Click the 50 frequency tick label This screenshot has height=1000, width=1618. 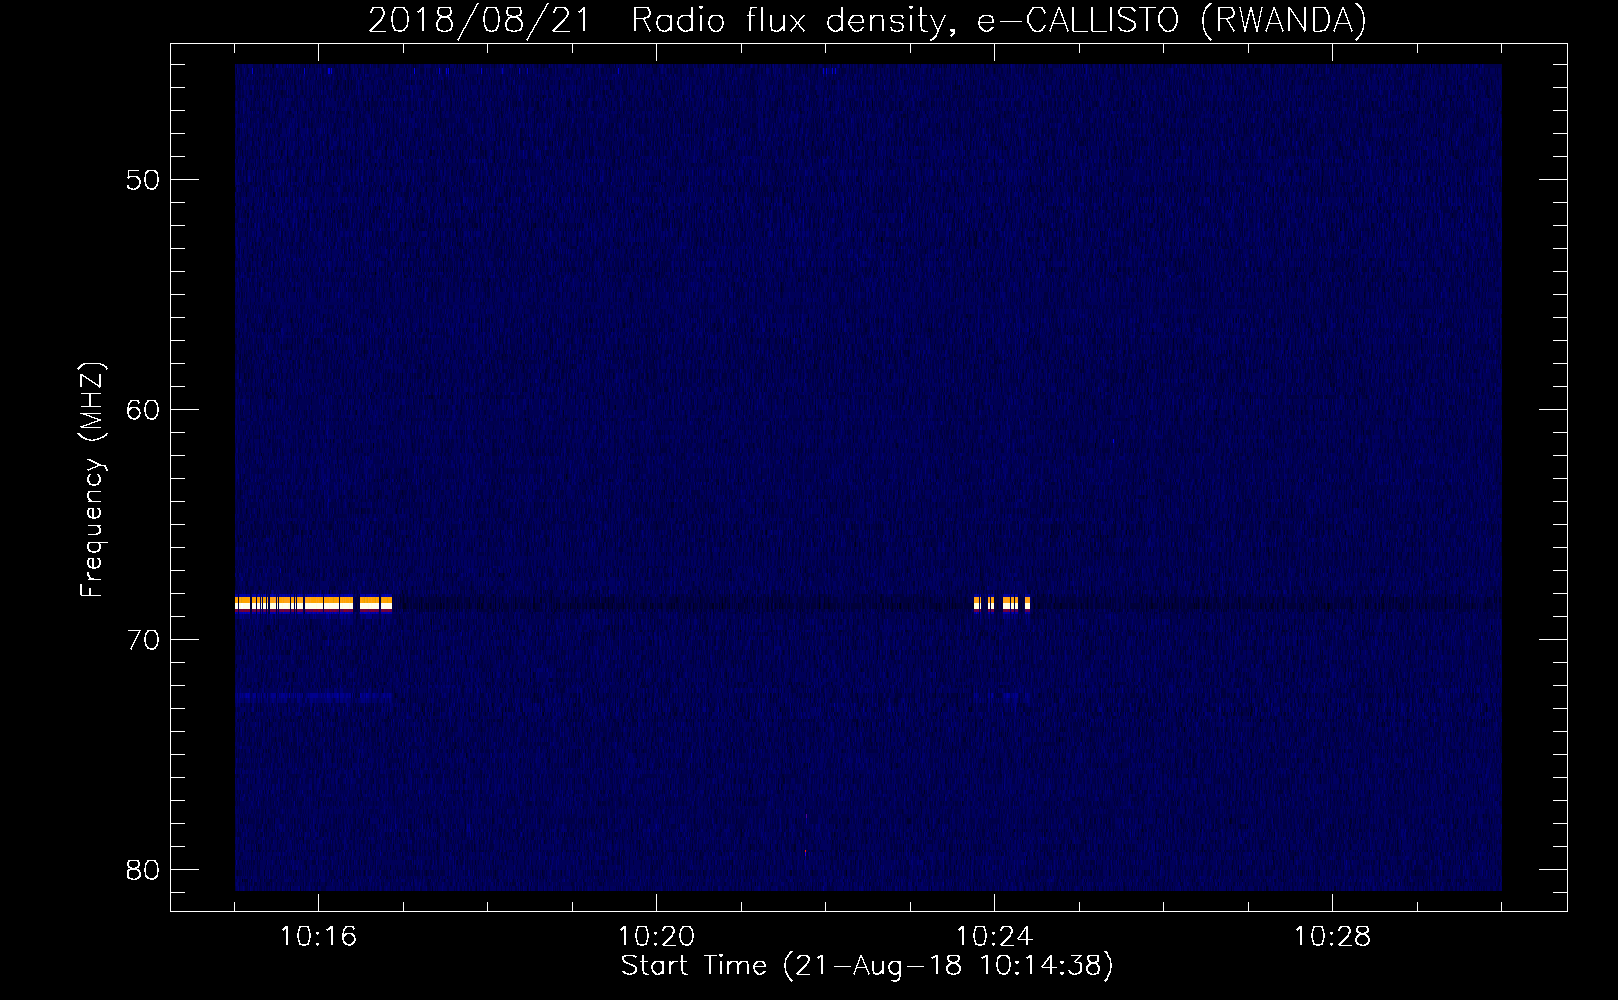[x=143, y=180]
